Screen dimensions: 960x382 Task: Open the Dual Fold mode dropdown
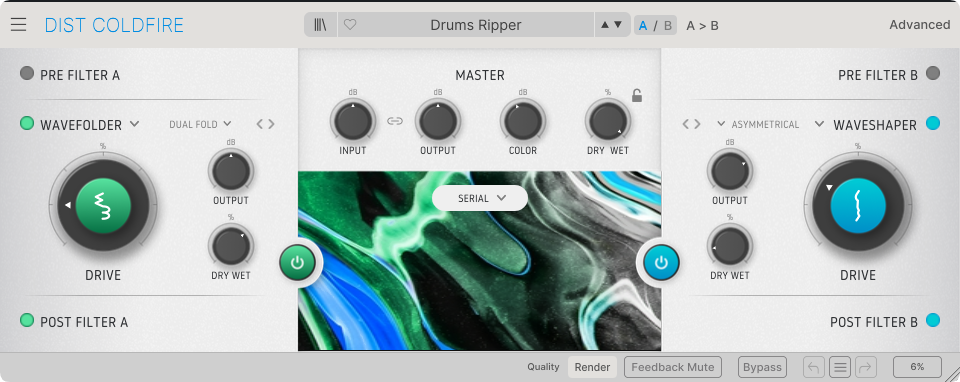click(200, 124)
